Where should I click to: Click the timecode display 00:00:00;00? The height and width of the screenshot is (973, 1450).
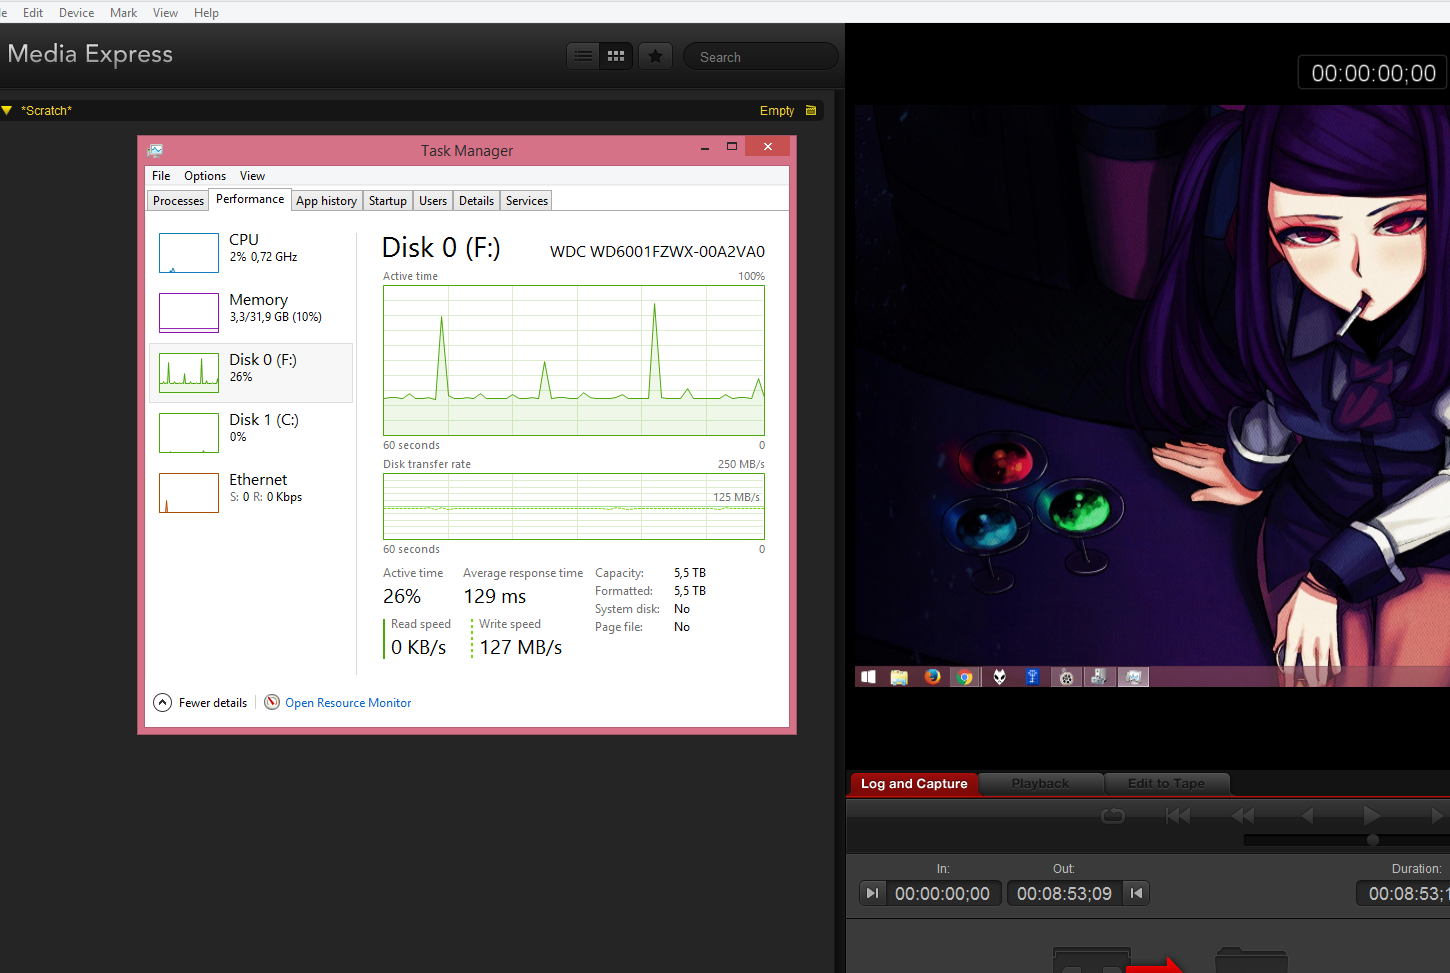(x=1373, y=73)
